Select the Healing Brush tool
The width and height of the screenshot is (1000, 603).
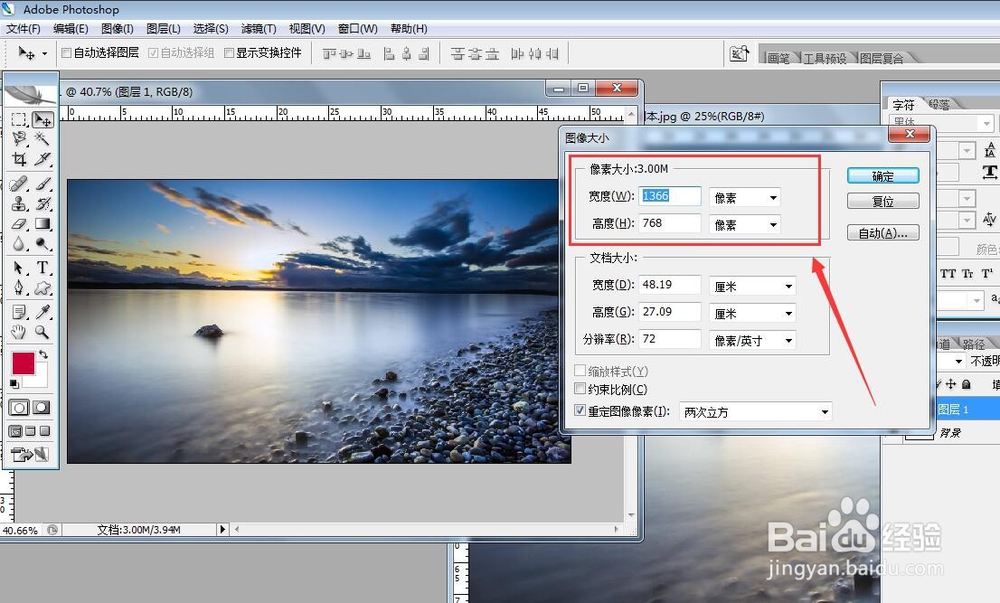click(19, 184)
